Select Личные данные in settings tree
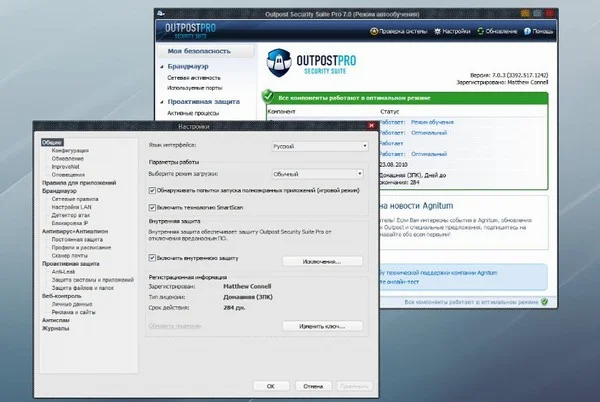The width and height of the screenshot is (600, 402). (72, 304)
